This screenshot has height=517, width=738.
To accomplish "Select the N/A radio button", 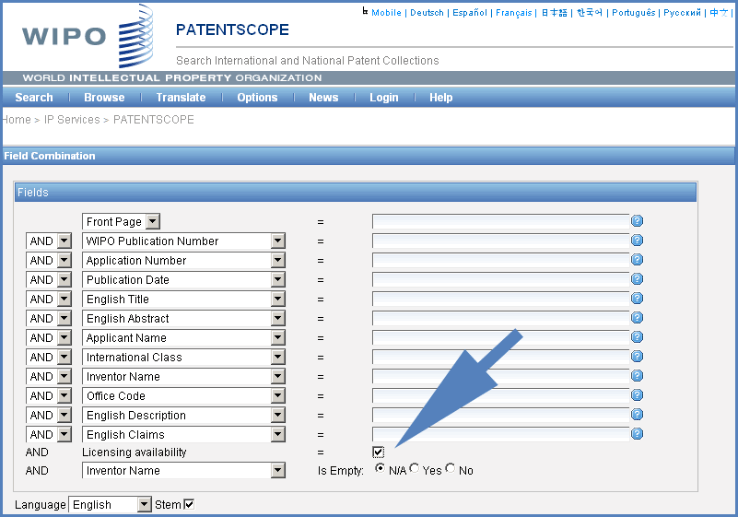I will (379, 468).
